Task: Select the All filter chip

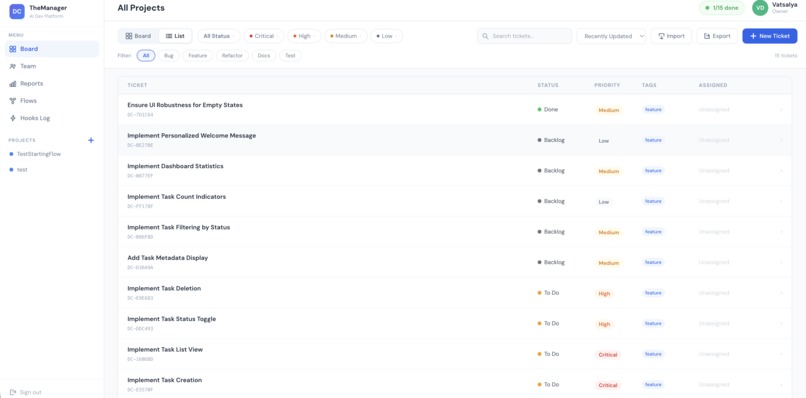Action: (146, 56)
